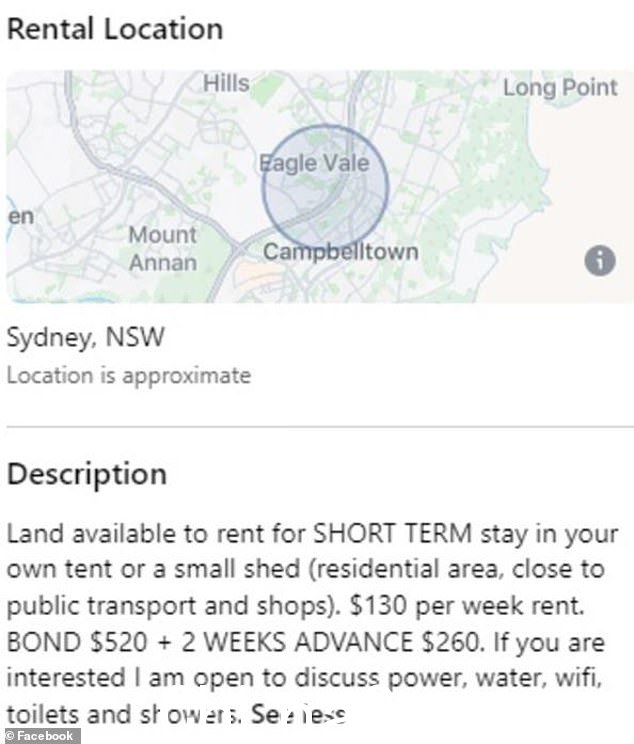Click the BOND $520 text
The height and width of the screenshot is (744, 634).
coord(77,642)
